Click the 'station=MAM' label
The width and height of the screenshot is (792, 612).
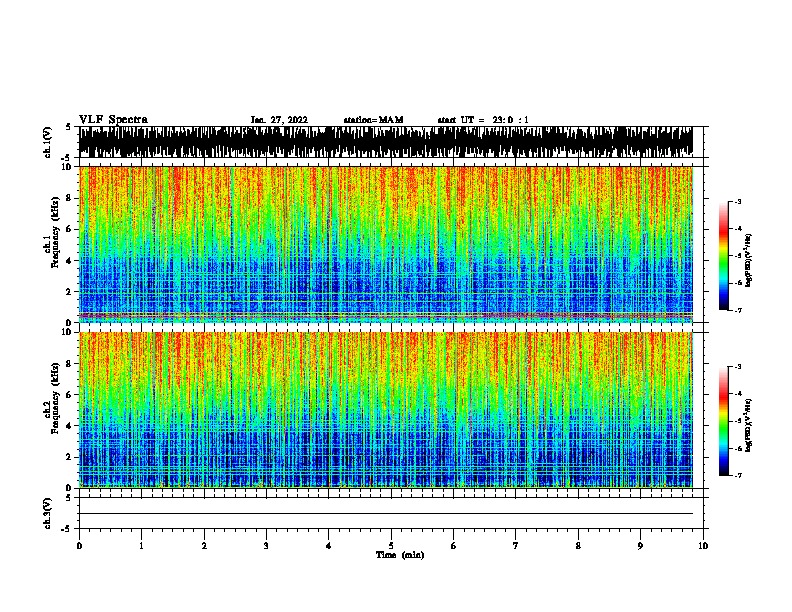374,120
